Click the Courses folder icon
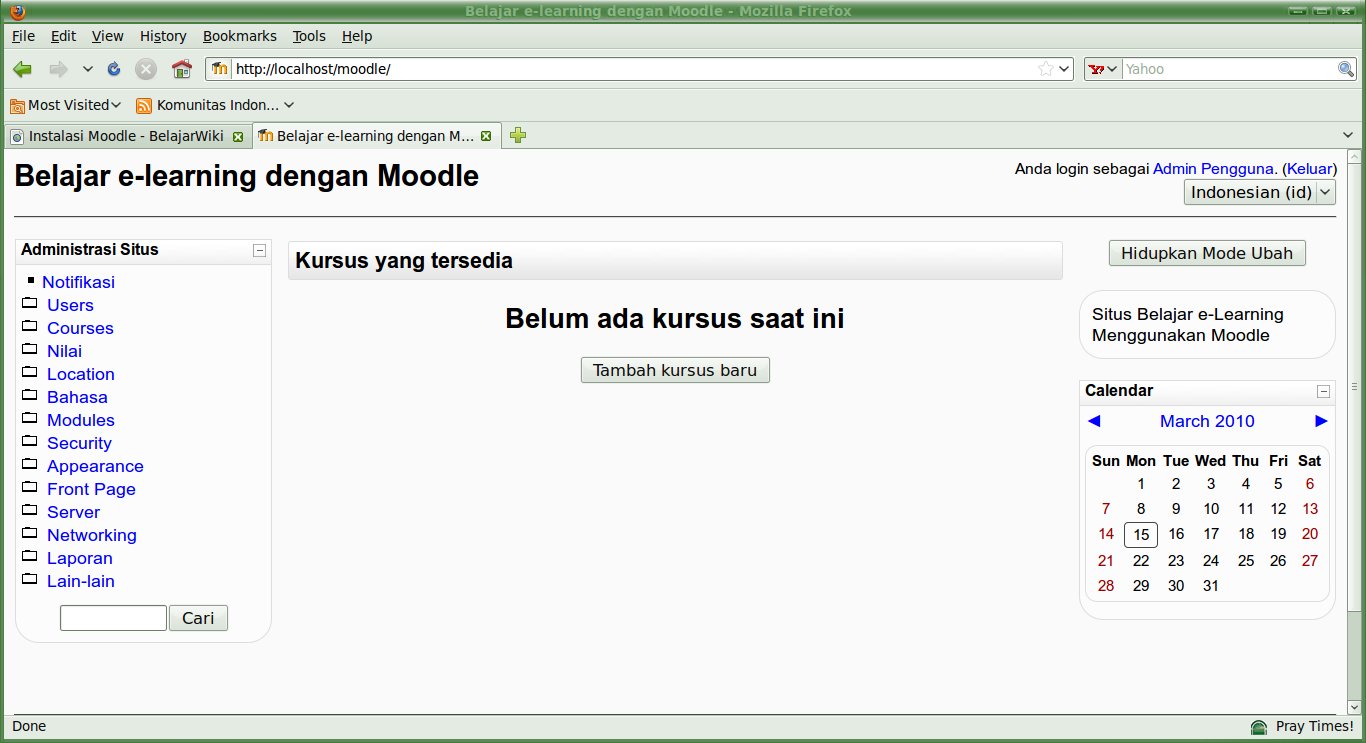The height and width of the screenshot is (743, 1366). (29, 326)
